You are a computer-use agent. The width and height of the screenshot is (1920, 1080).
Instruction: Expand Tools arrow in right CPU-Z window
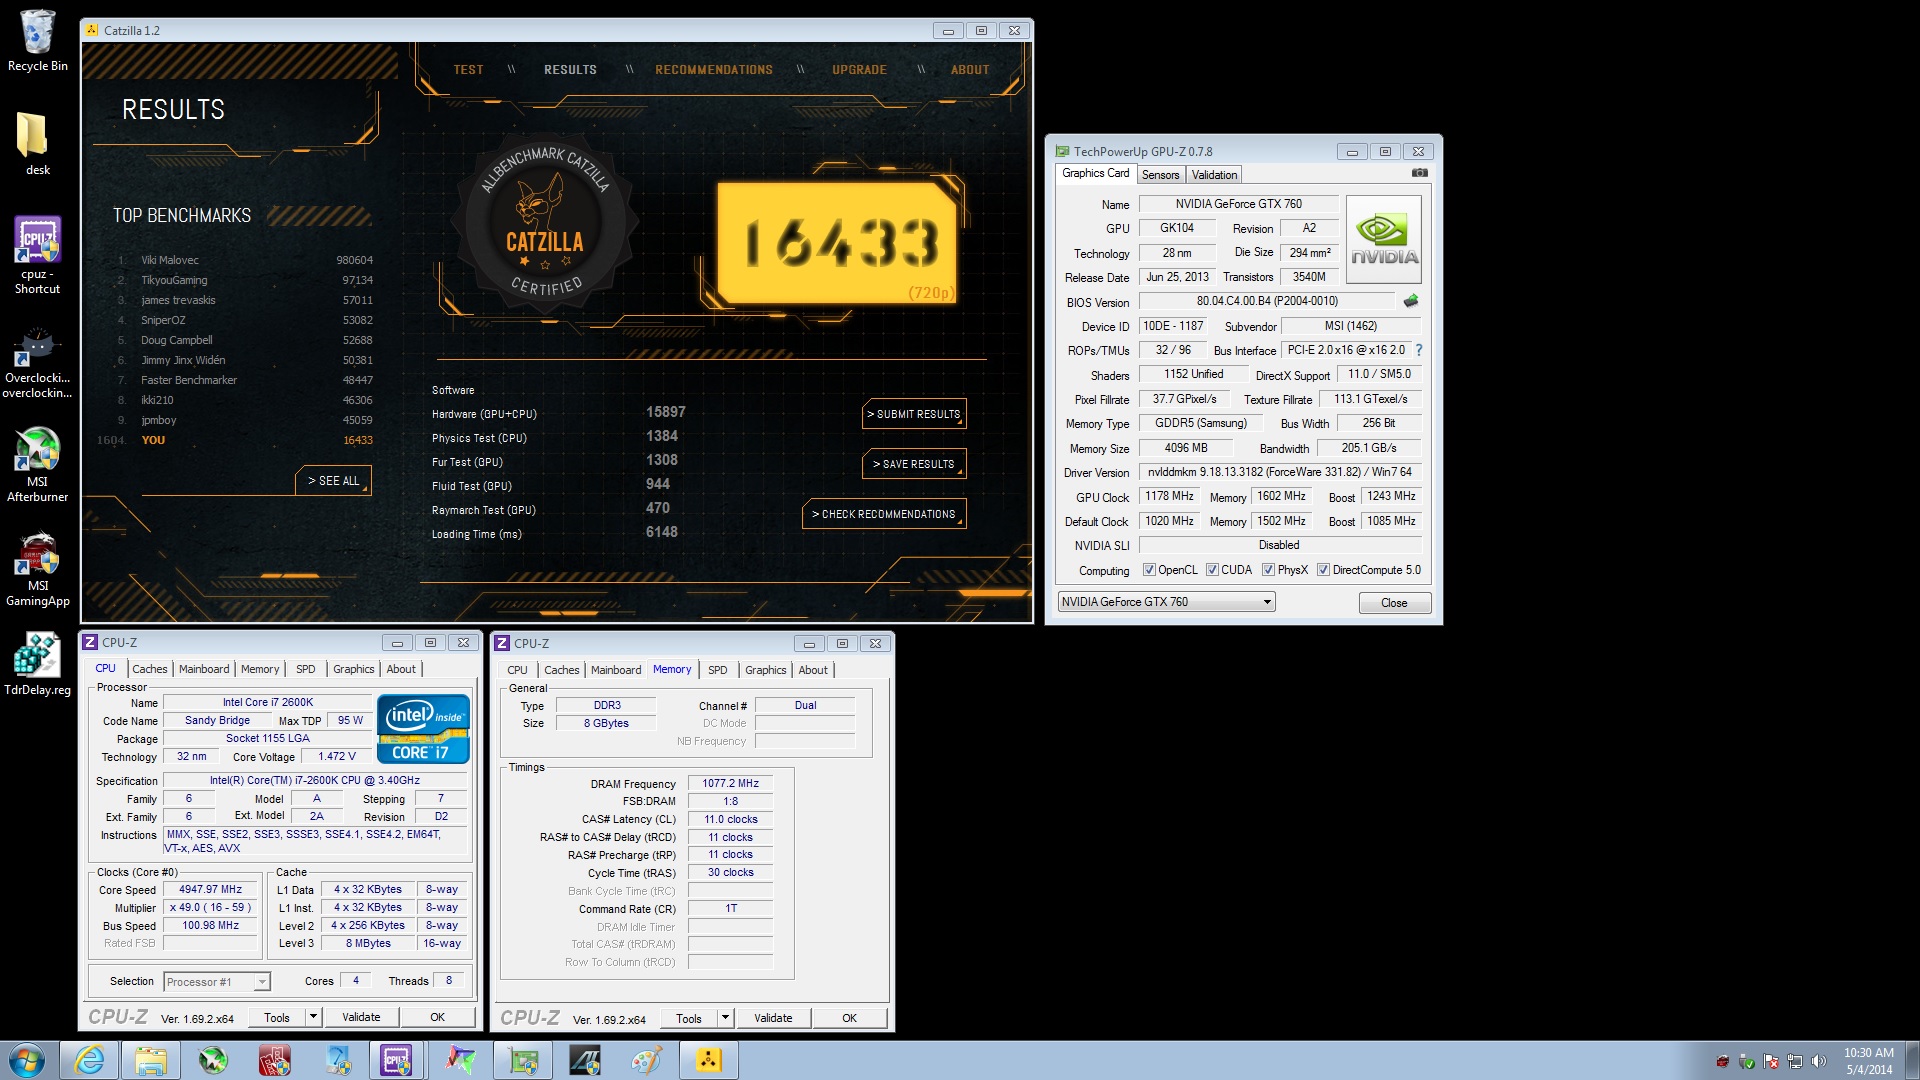click(725, 1018)
